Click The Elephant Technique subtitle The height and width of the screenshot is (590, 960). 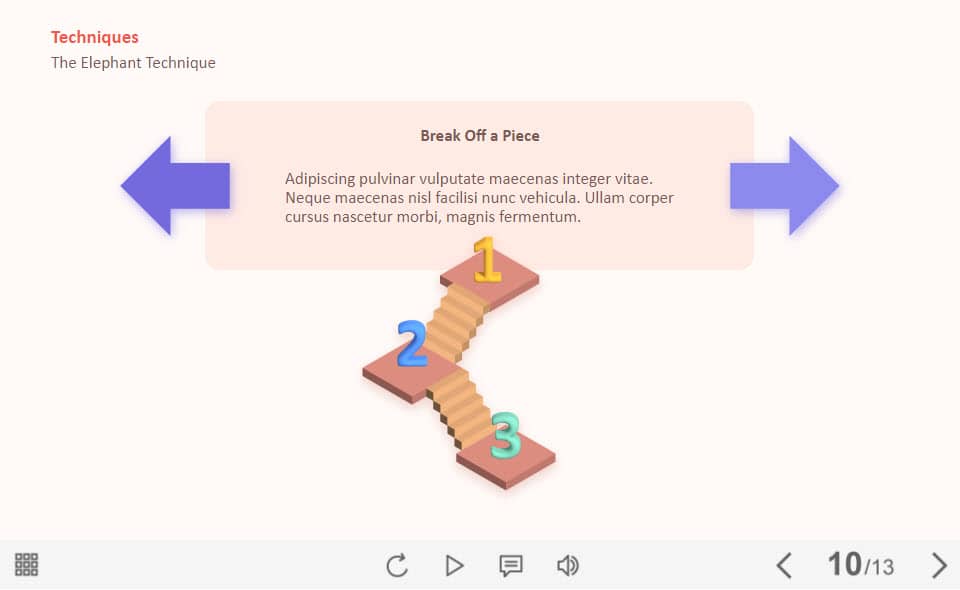click(133, 62)
